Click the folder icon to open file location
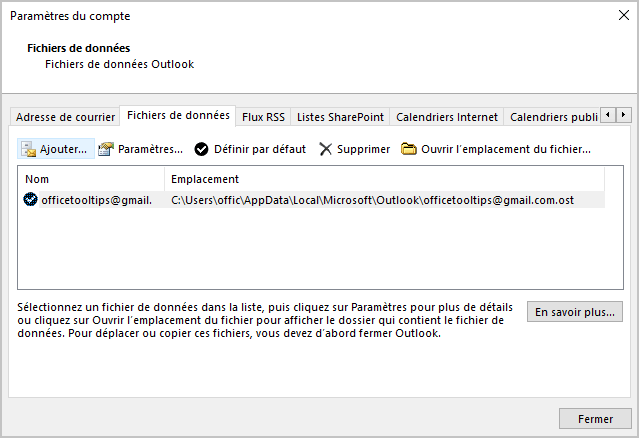This screenshot has height=438, width=639. 408,149
